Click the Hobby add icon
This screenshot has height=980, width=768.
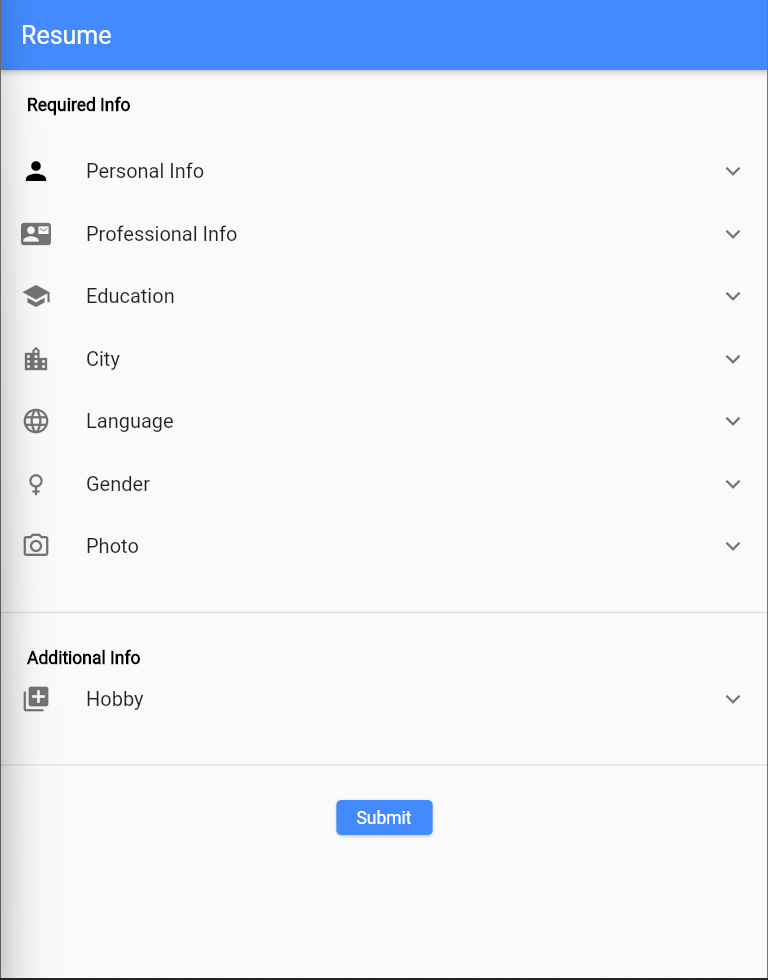(x=36, y=698)
